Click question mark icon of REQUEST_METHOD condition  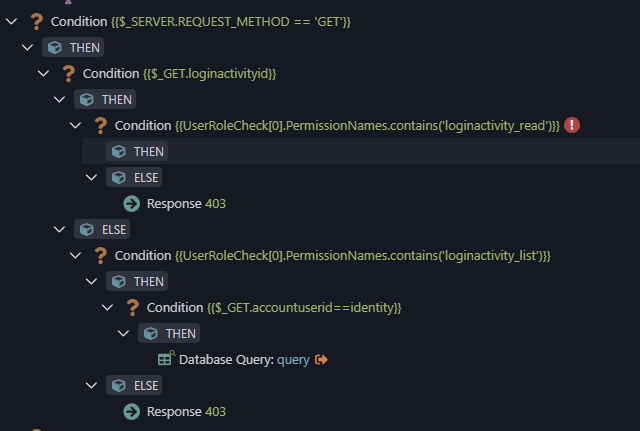36,21
